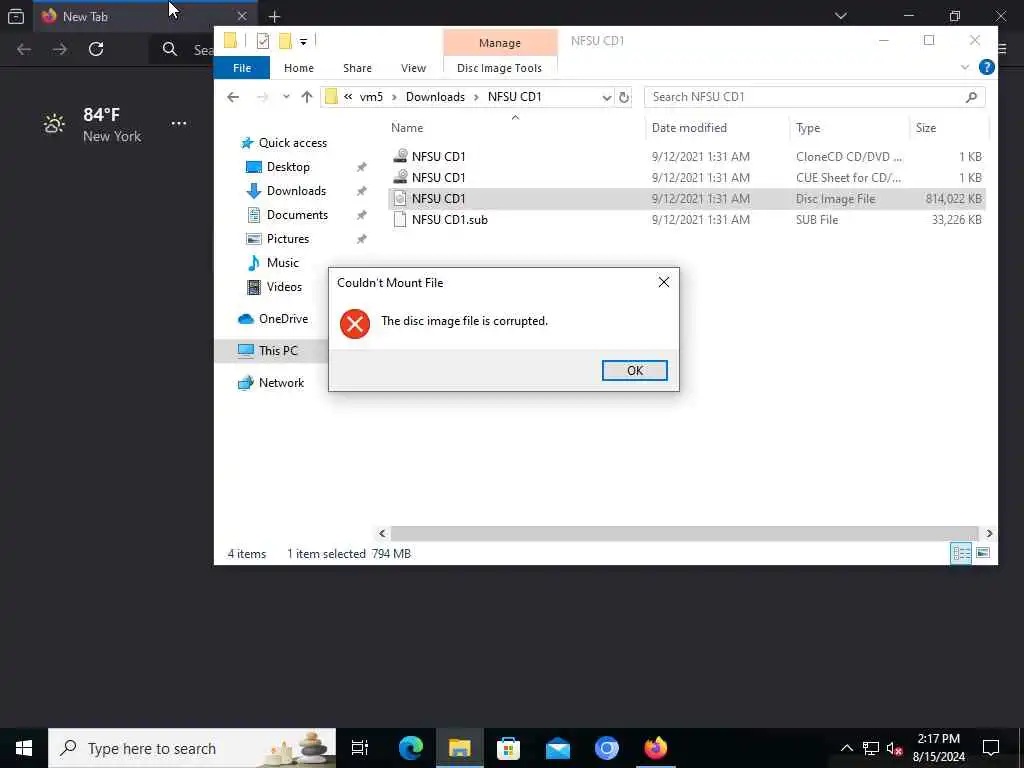This screenshot has width=1024, height=768.
Task: Expand the ribbon with chevron arrow
Action: point(965,68)
